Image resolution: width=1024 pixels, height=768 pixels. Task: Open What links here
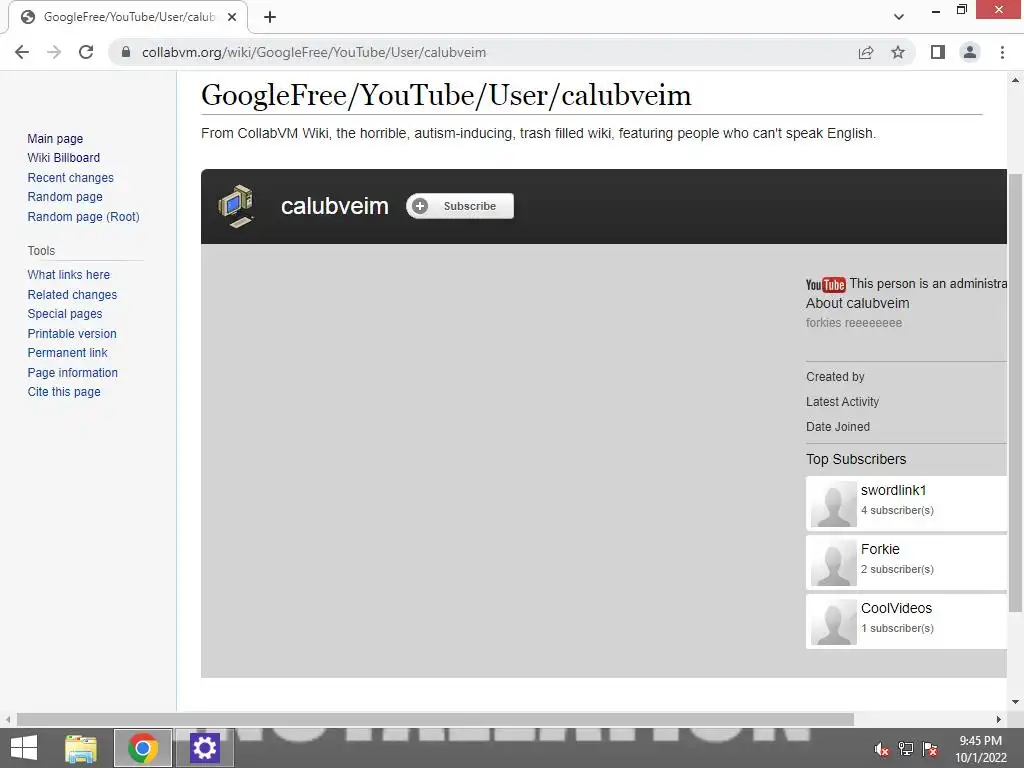(x=69, y=275)
